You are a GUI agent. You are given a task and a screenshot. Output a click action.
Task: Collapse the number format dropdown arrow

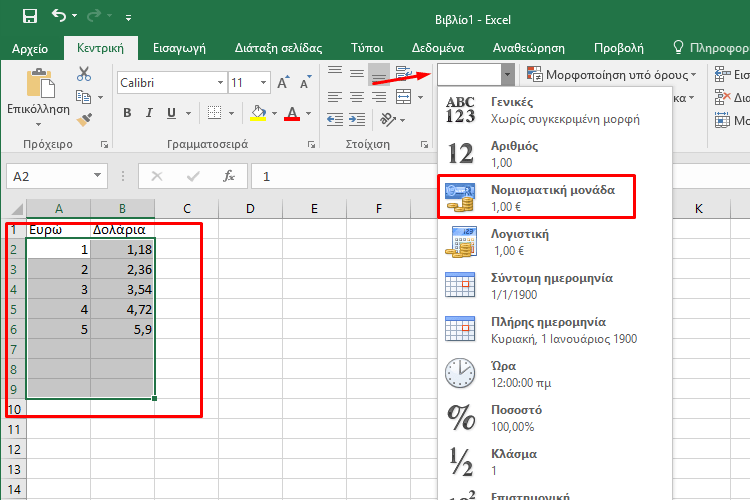[508, 74]
